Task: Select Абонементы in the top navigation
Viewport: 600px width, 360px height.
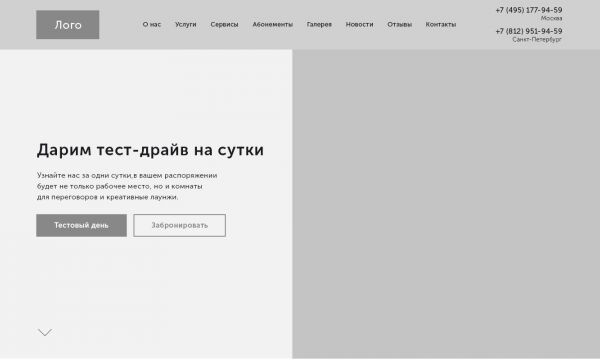Action: [x=272, y=24]
